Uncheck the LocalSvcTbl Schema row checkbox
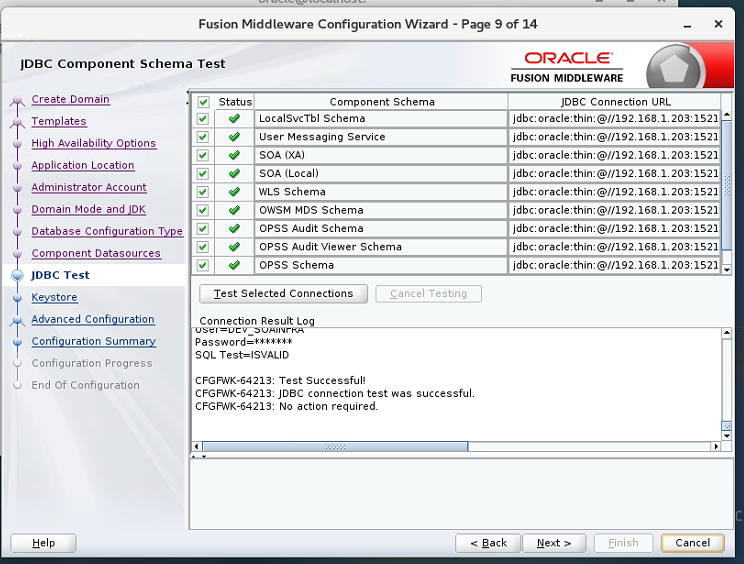Viewport: 744px width, 564px height. 203,119
